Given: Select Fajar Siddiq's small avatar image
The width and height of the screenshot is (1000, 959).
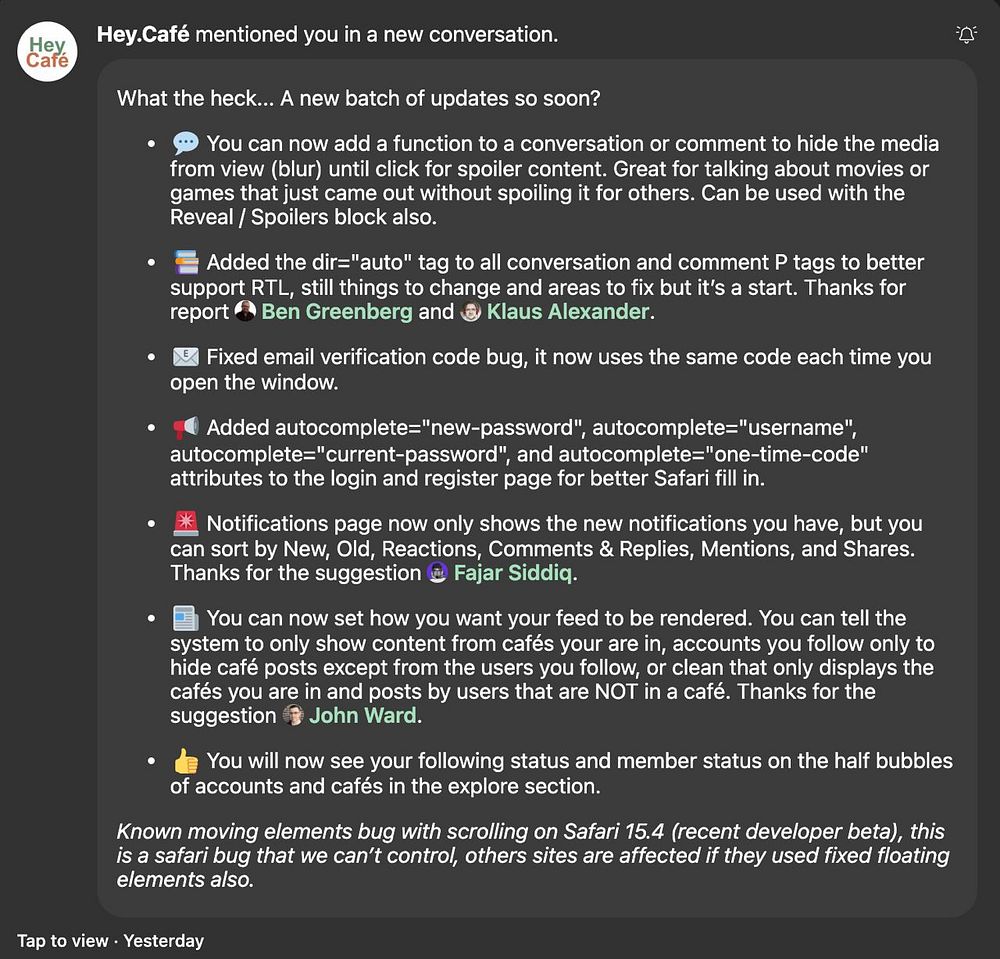Looking at the screenshot, I should [437, 573].
